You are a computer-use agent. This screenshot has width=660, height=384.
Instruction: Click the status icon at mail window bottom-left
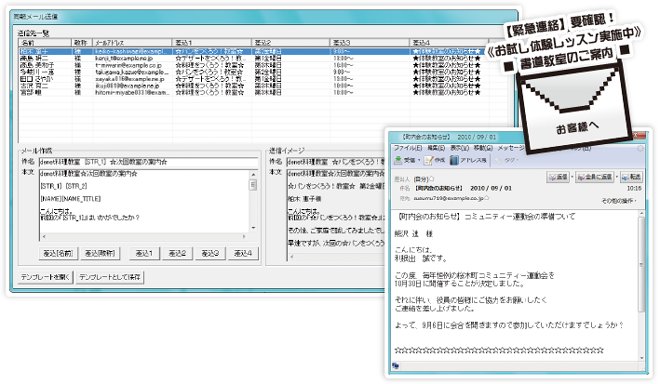pos(396,366)
